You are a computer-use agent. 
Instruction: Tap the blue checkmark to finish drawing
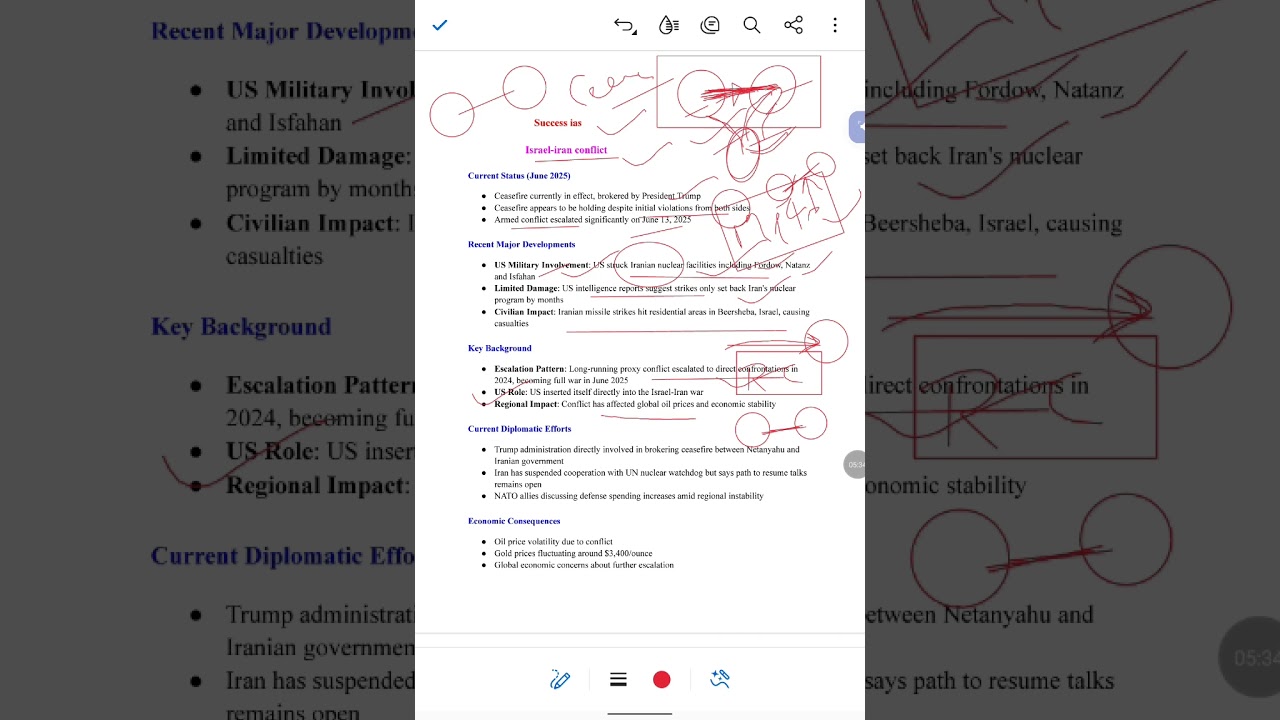(440, 25)
